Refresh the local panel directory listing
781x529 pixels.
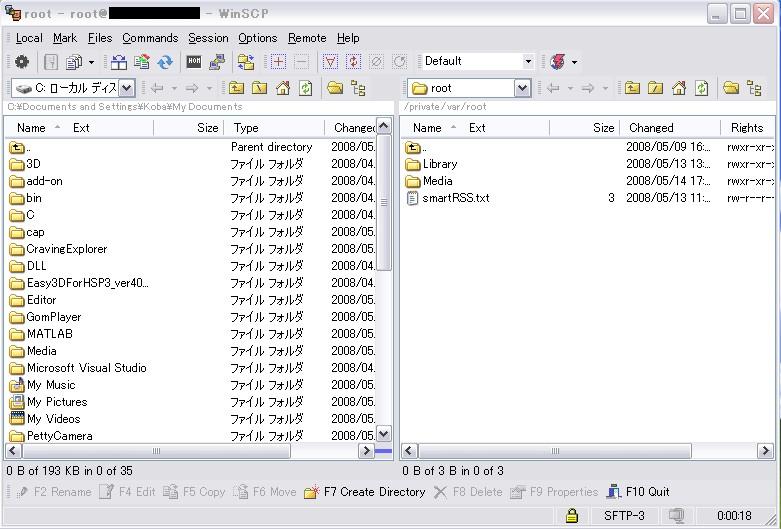pyautogui.click(x=306, y=88)
